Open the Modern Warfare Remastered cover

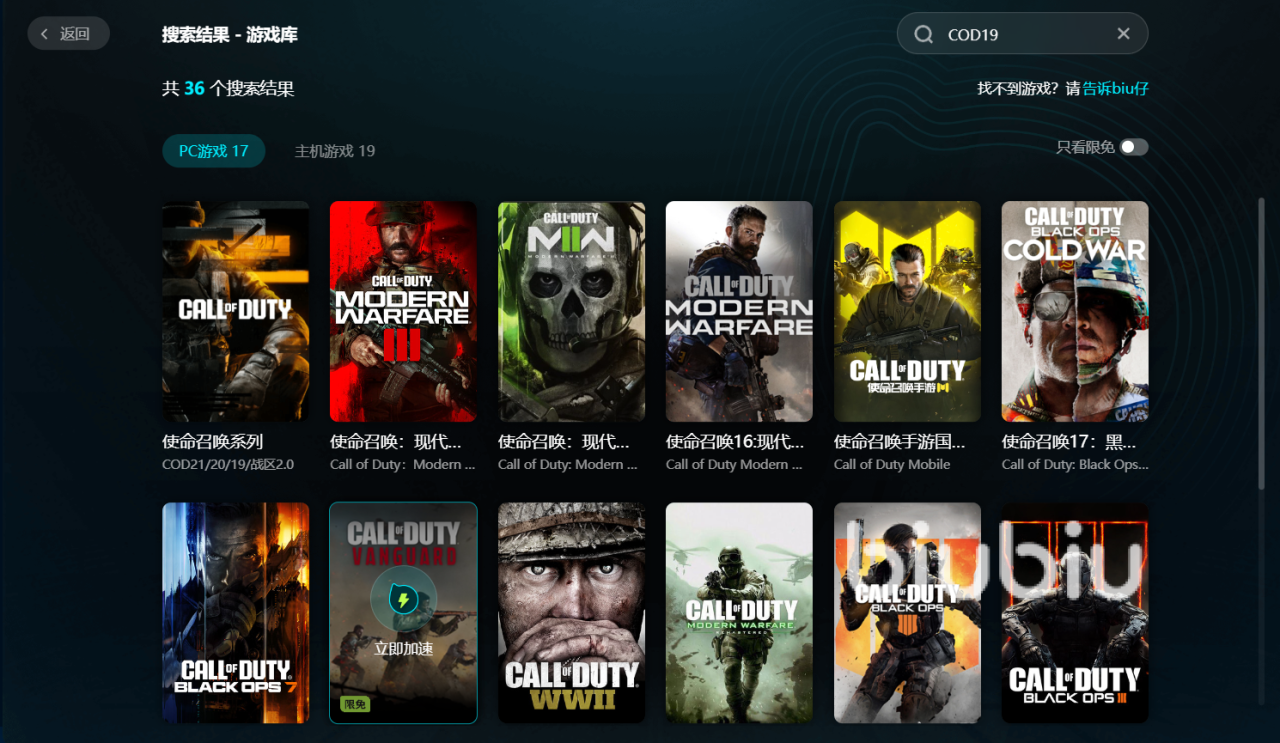pyautogui.click(x=739, y=612)
